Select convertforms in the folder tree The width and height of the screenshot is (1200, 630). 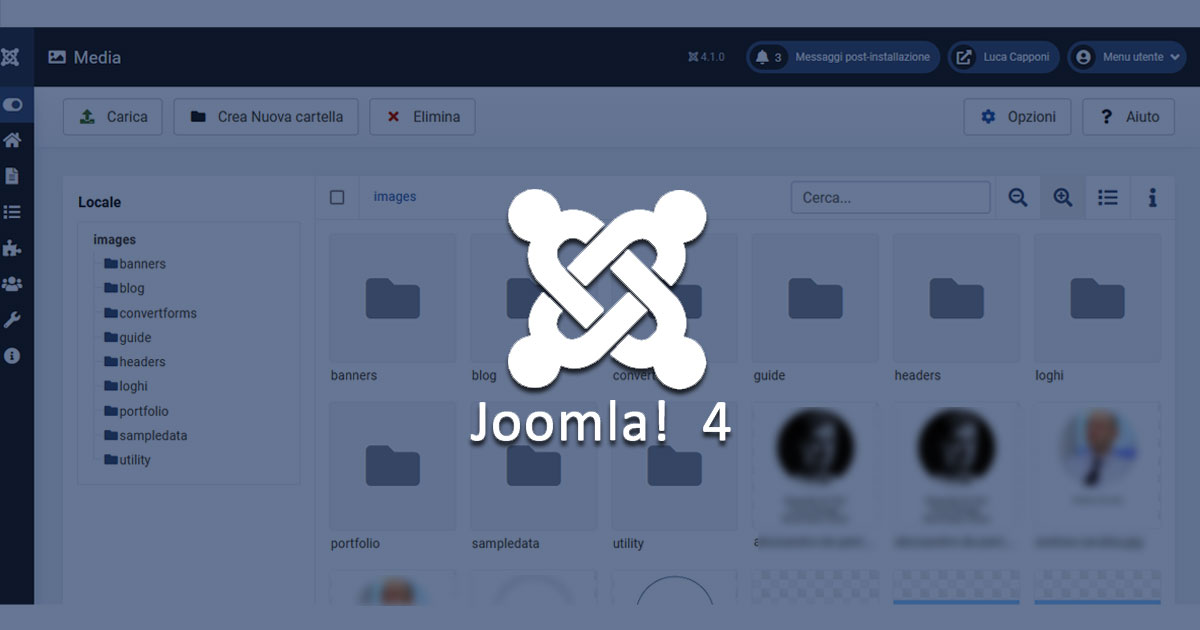point(150,313)
